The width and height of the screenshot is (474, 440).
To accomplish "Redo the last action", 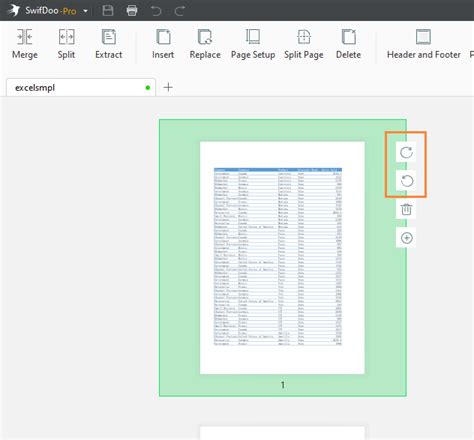I will [x=180, y=11].
